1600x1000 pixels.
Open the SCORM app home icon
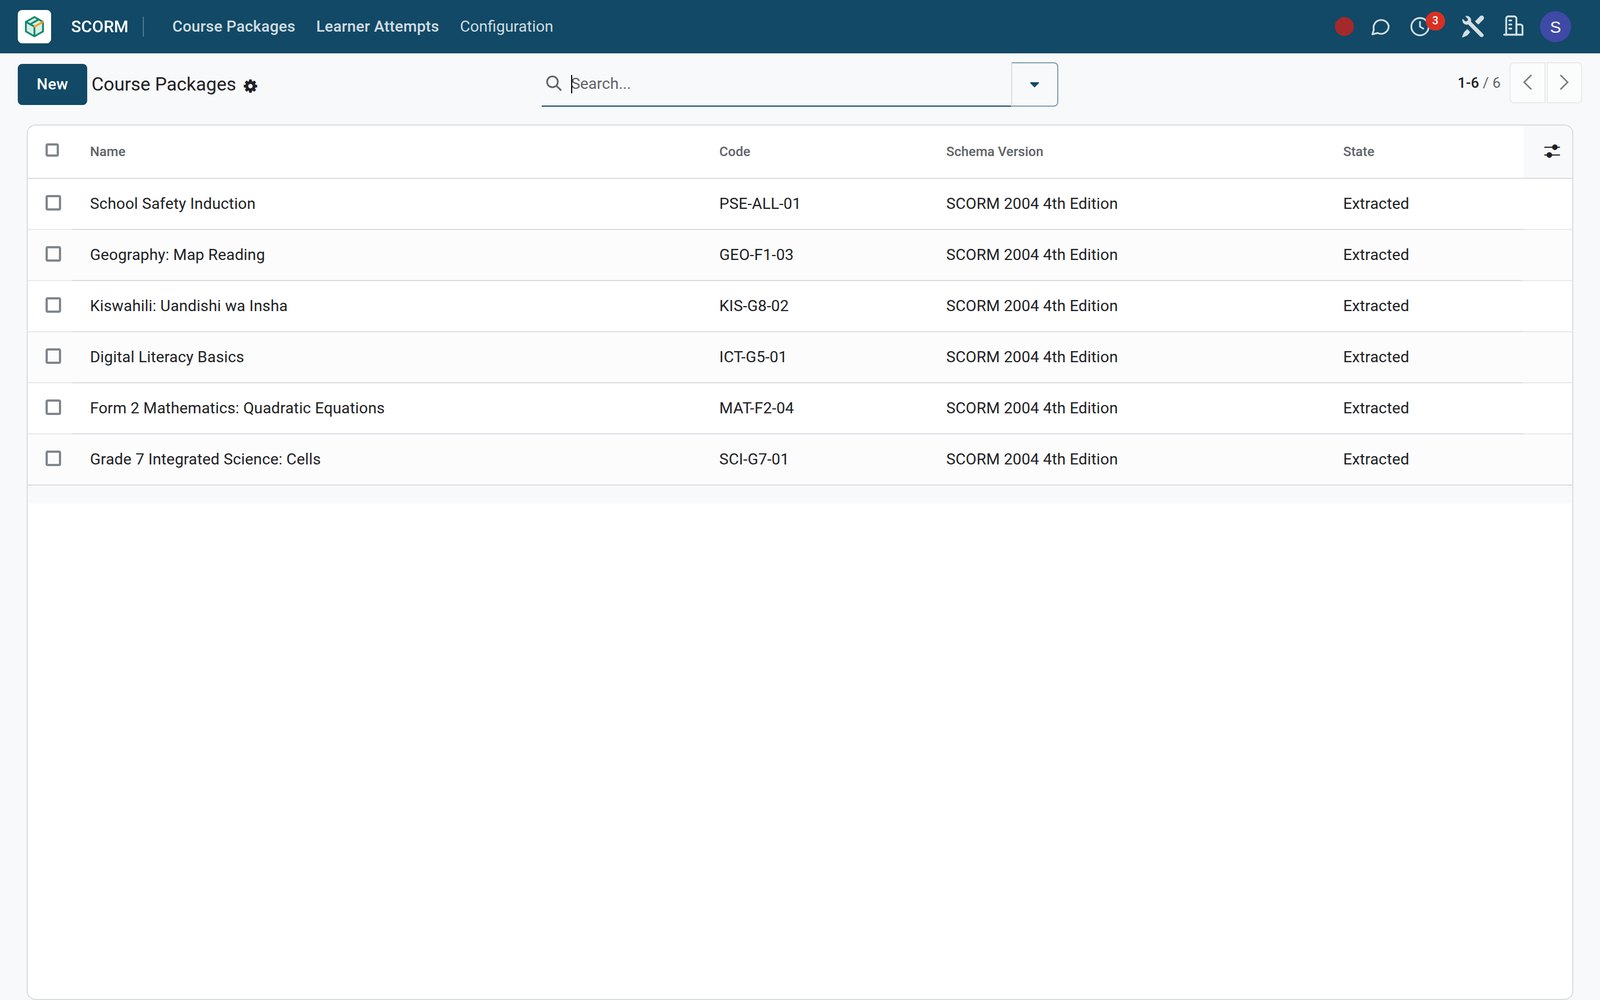[x=34, y=27]
